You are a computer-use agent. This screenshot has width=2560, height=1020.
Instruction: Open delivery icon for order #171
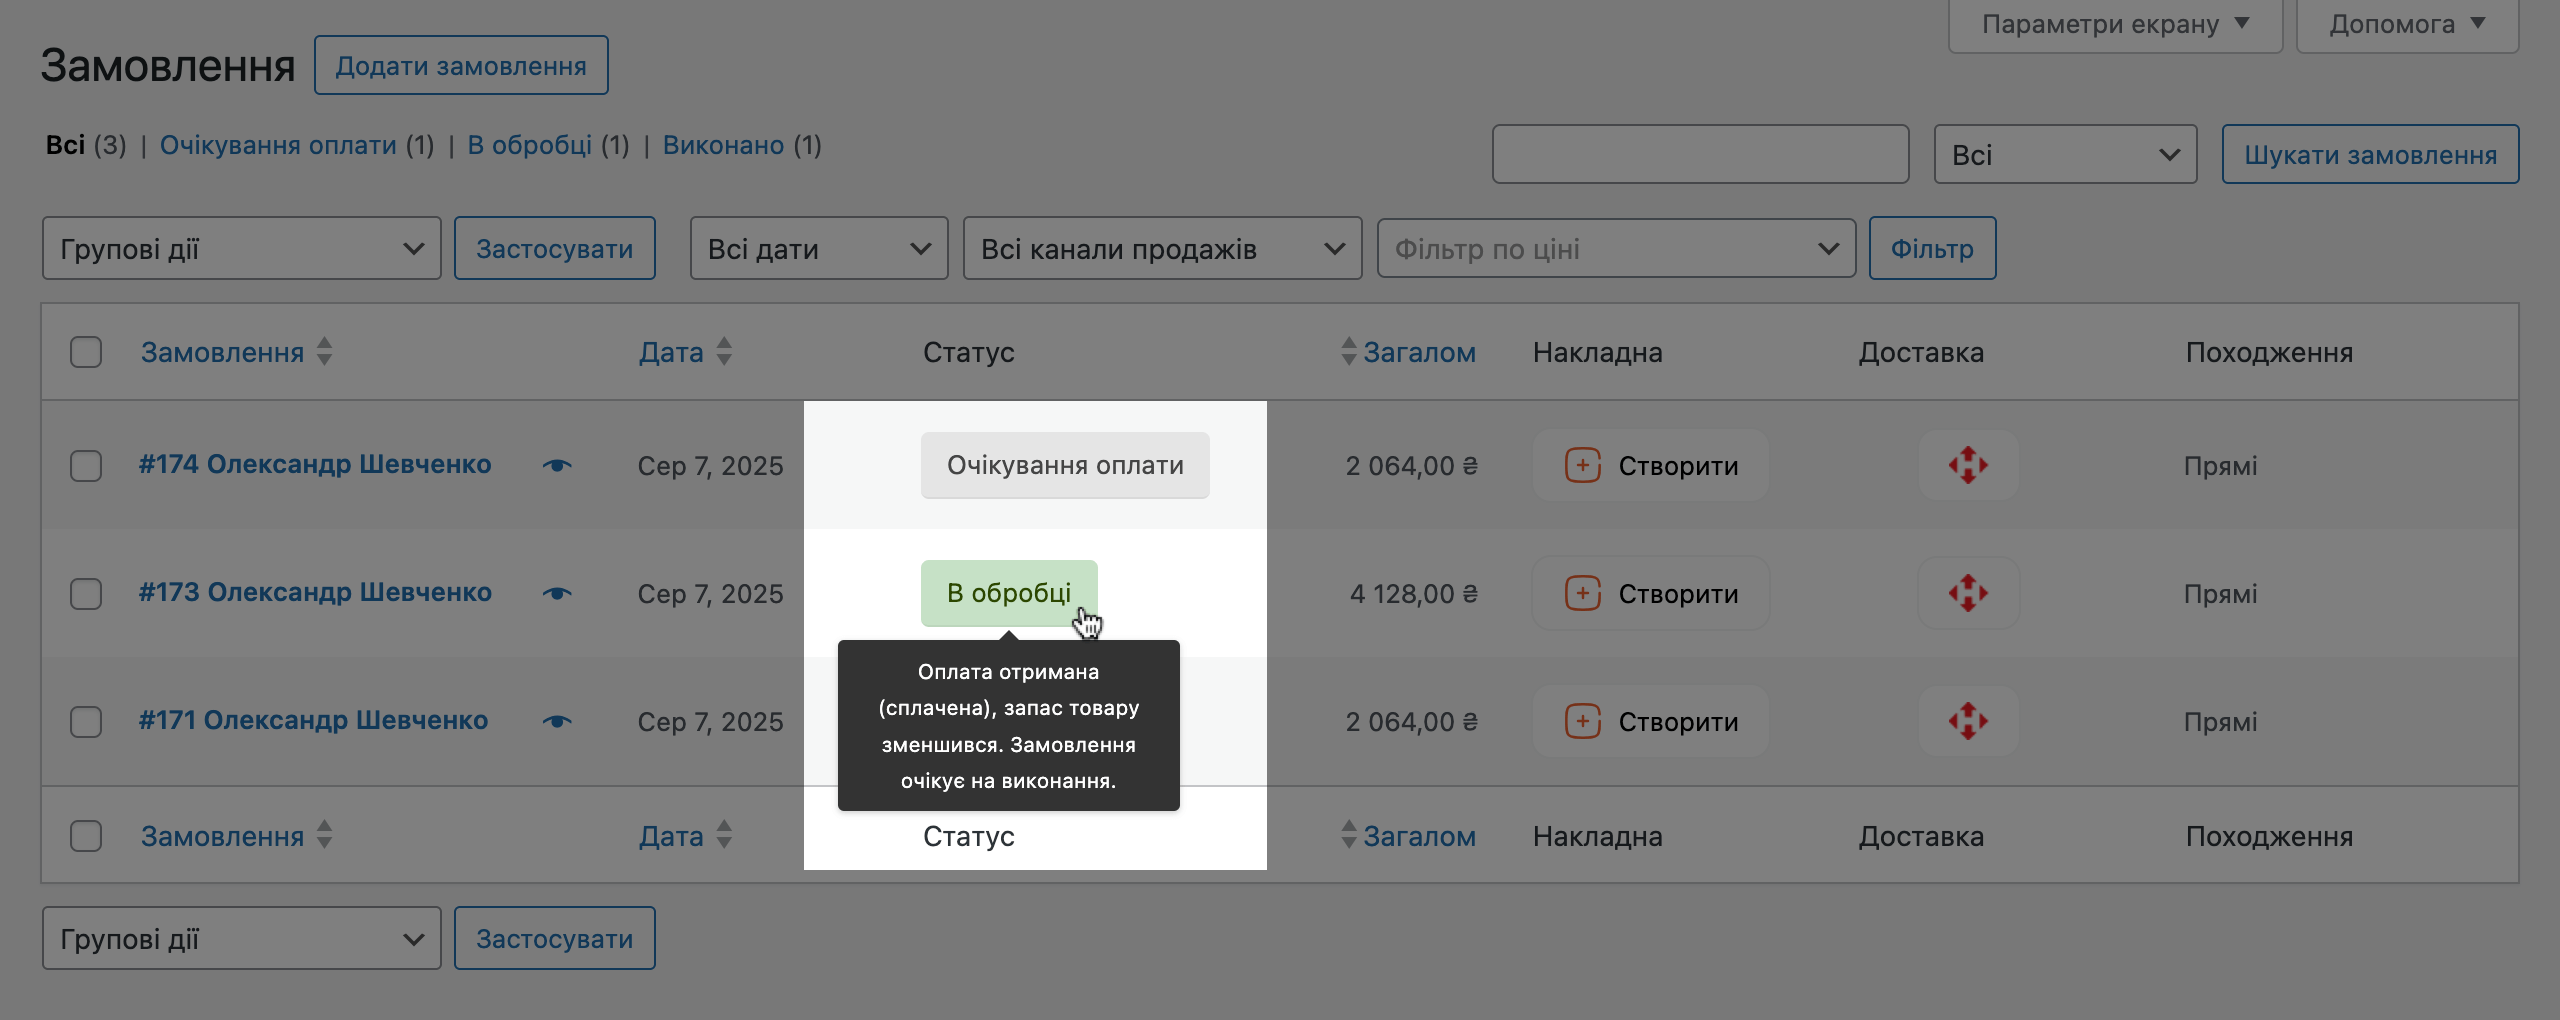(x=1968, y=721)
